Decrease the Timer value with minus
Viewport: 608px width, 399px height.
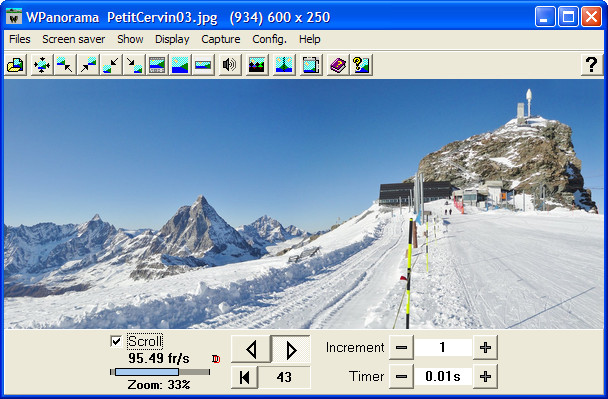tap(401, 376)
